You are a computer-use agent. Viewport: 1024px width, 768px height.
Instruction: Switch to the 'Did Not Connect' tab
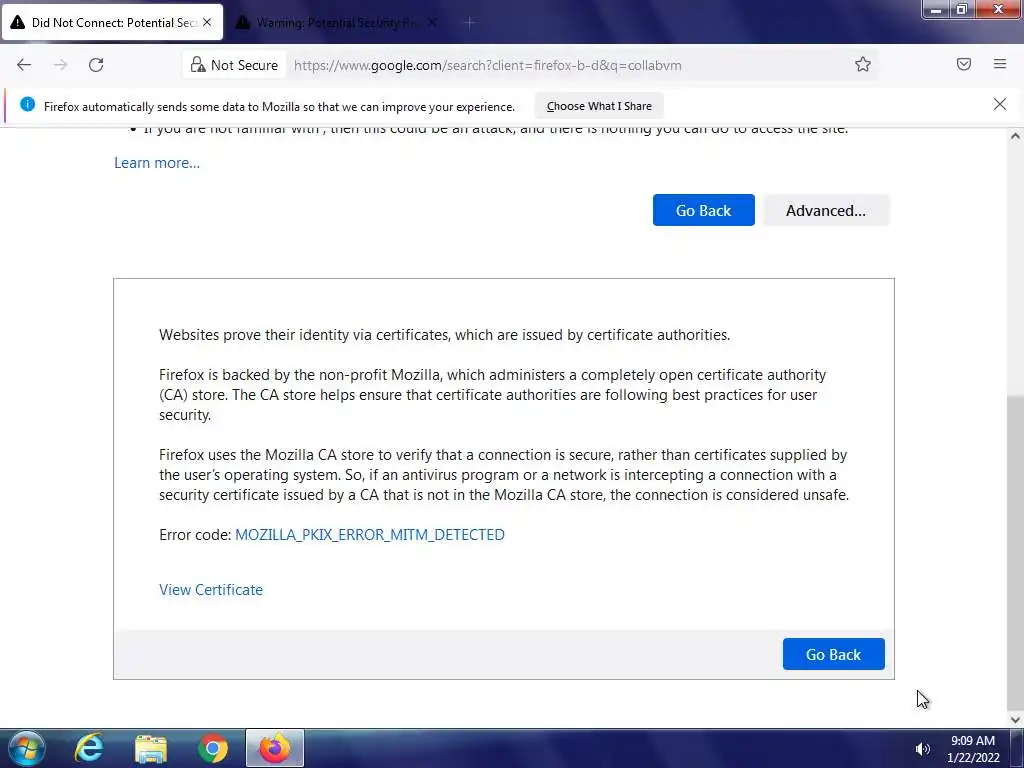click(x=112, y=22)
